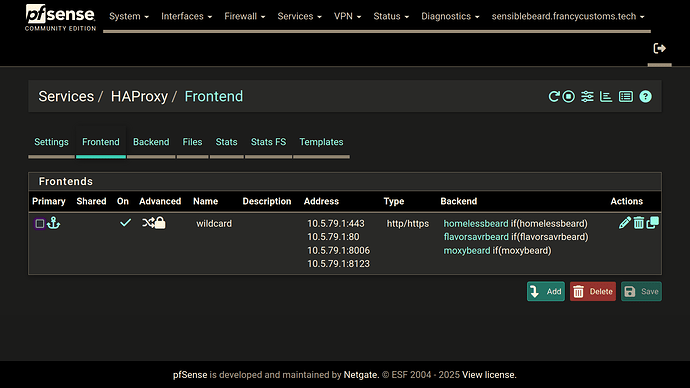Open the sensiblebeard.francycustoms.tech menu
The height and width of the screenshot is (388, 690).
coord(568,16)
